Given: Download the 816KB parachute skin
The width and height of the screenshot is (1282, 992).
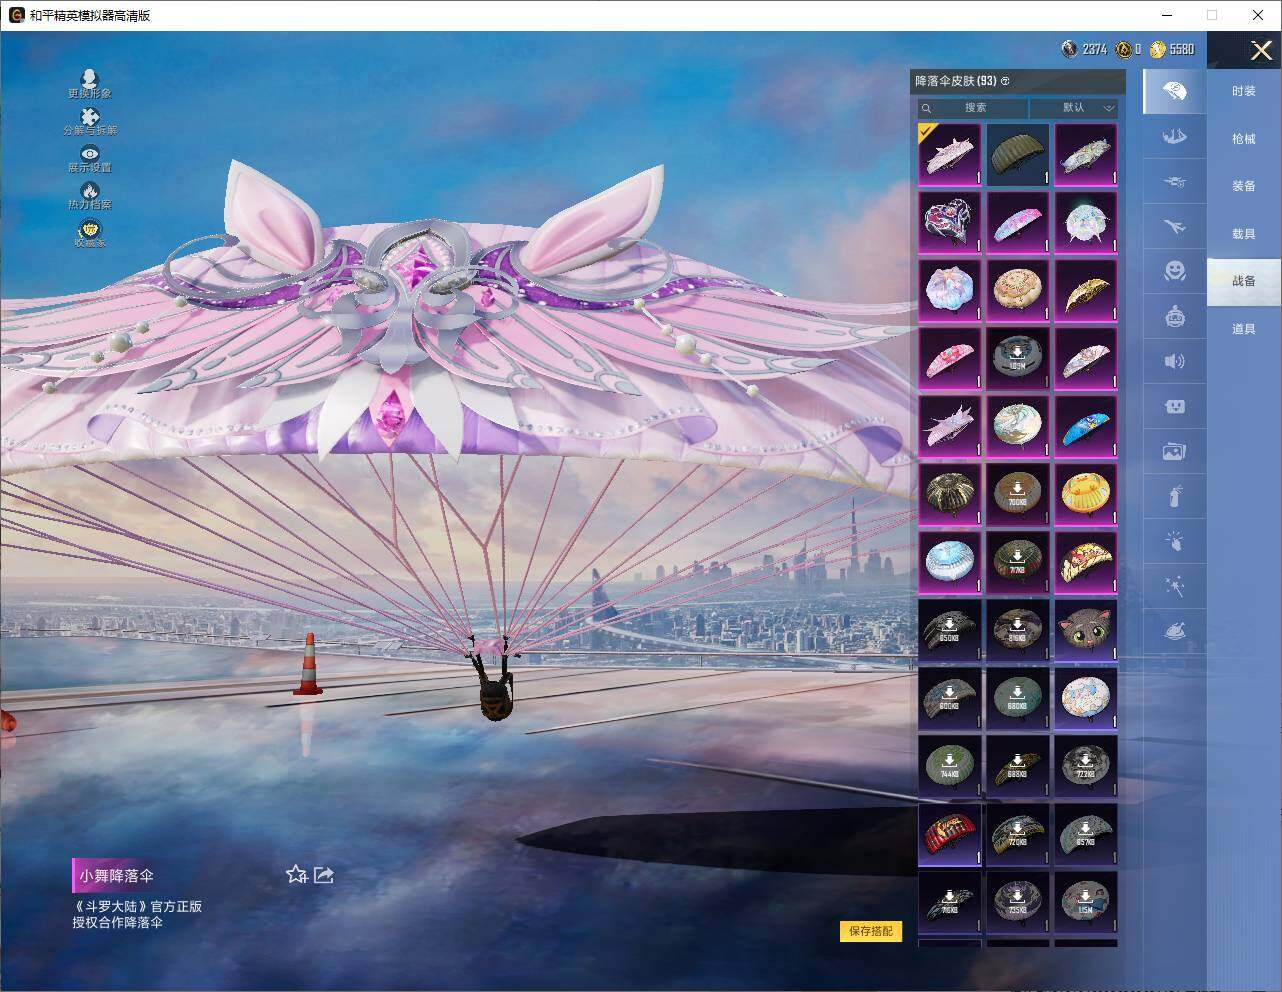Looking at the screenshot, I should coord(1017,631).
